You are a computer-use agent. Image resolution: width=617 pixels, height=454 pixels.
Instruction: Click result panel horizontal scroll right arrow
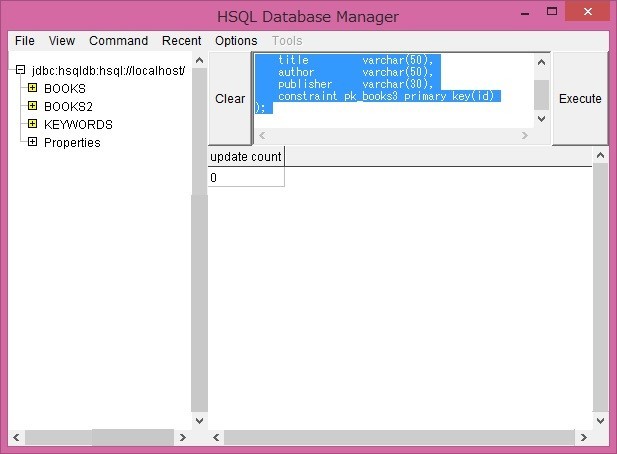click(x=584, y=437)
